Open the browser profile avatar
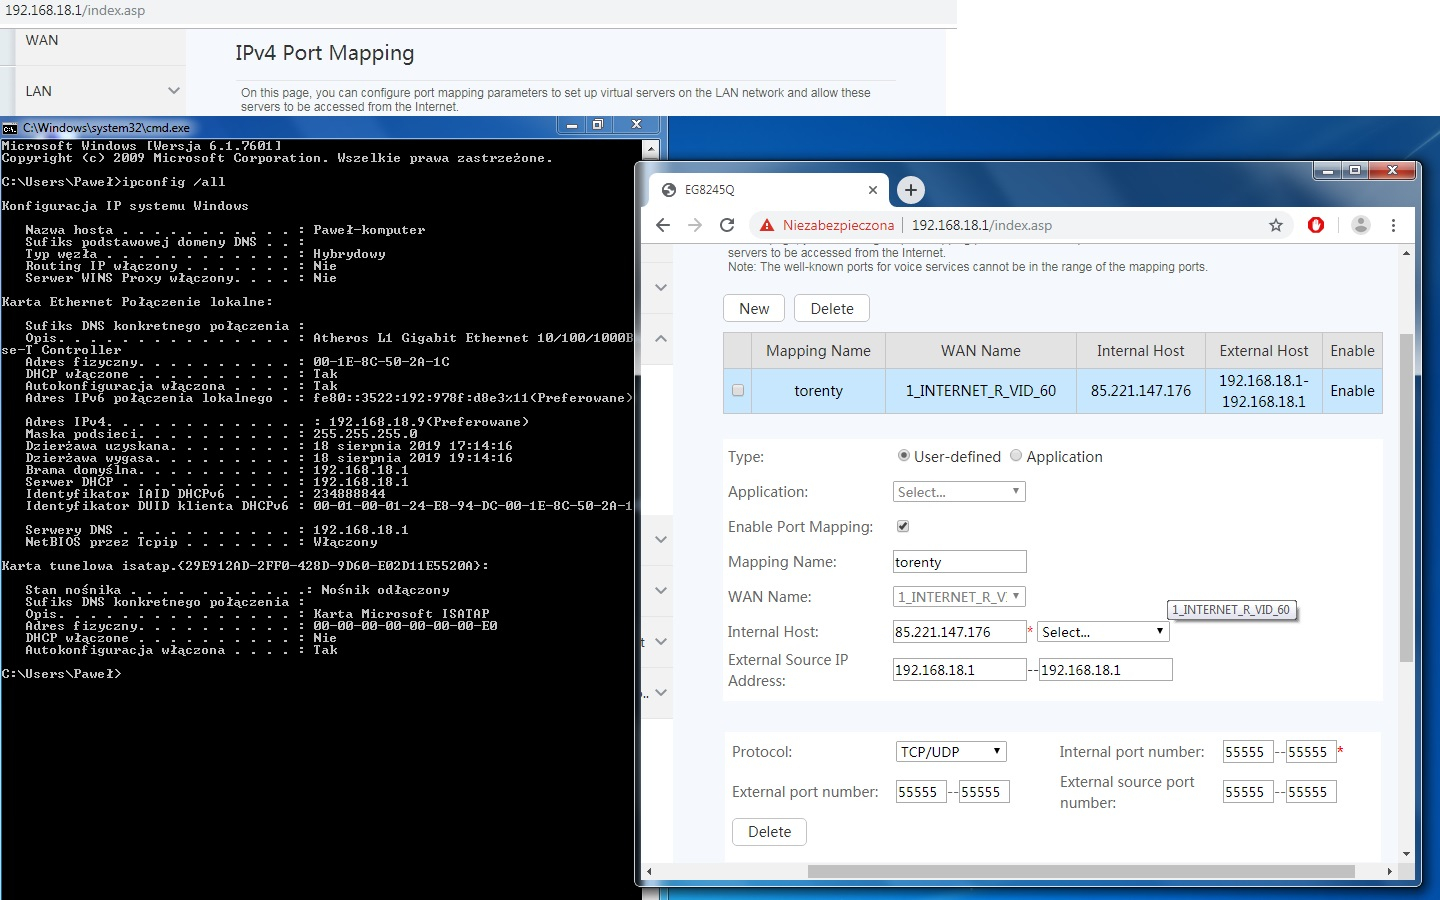The height and width of the screenshot is (900, 1440). point(1360,225)
